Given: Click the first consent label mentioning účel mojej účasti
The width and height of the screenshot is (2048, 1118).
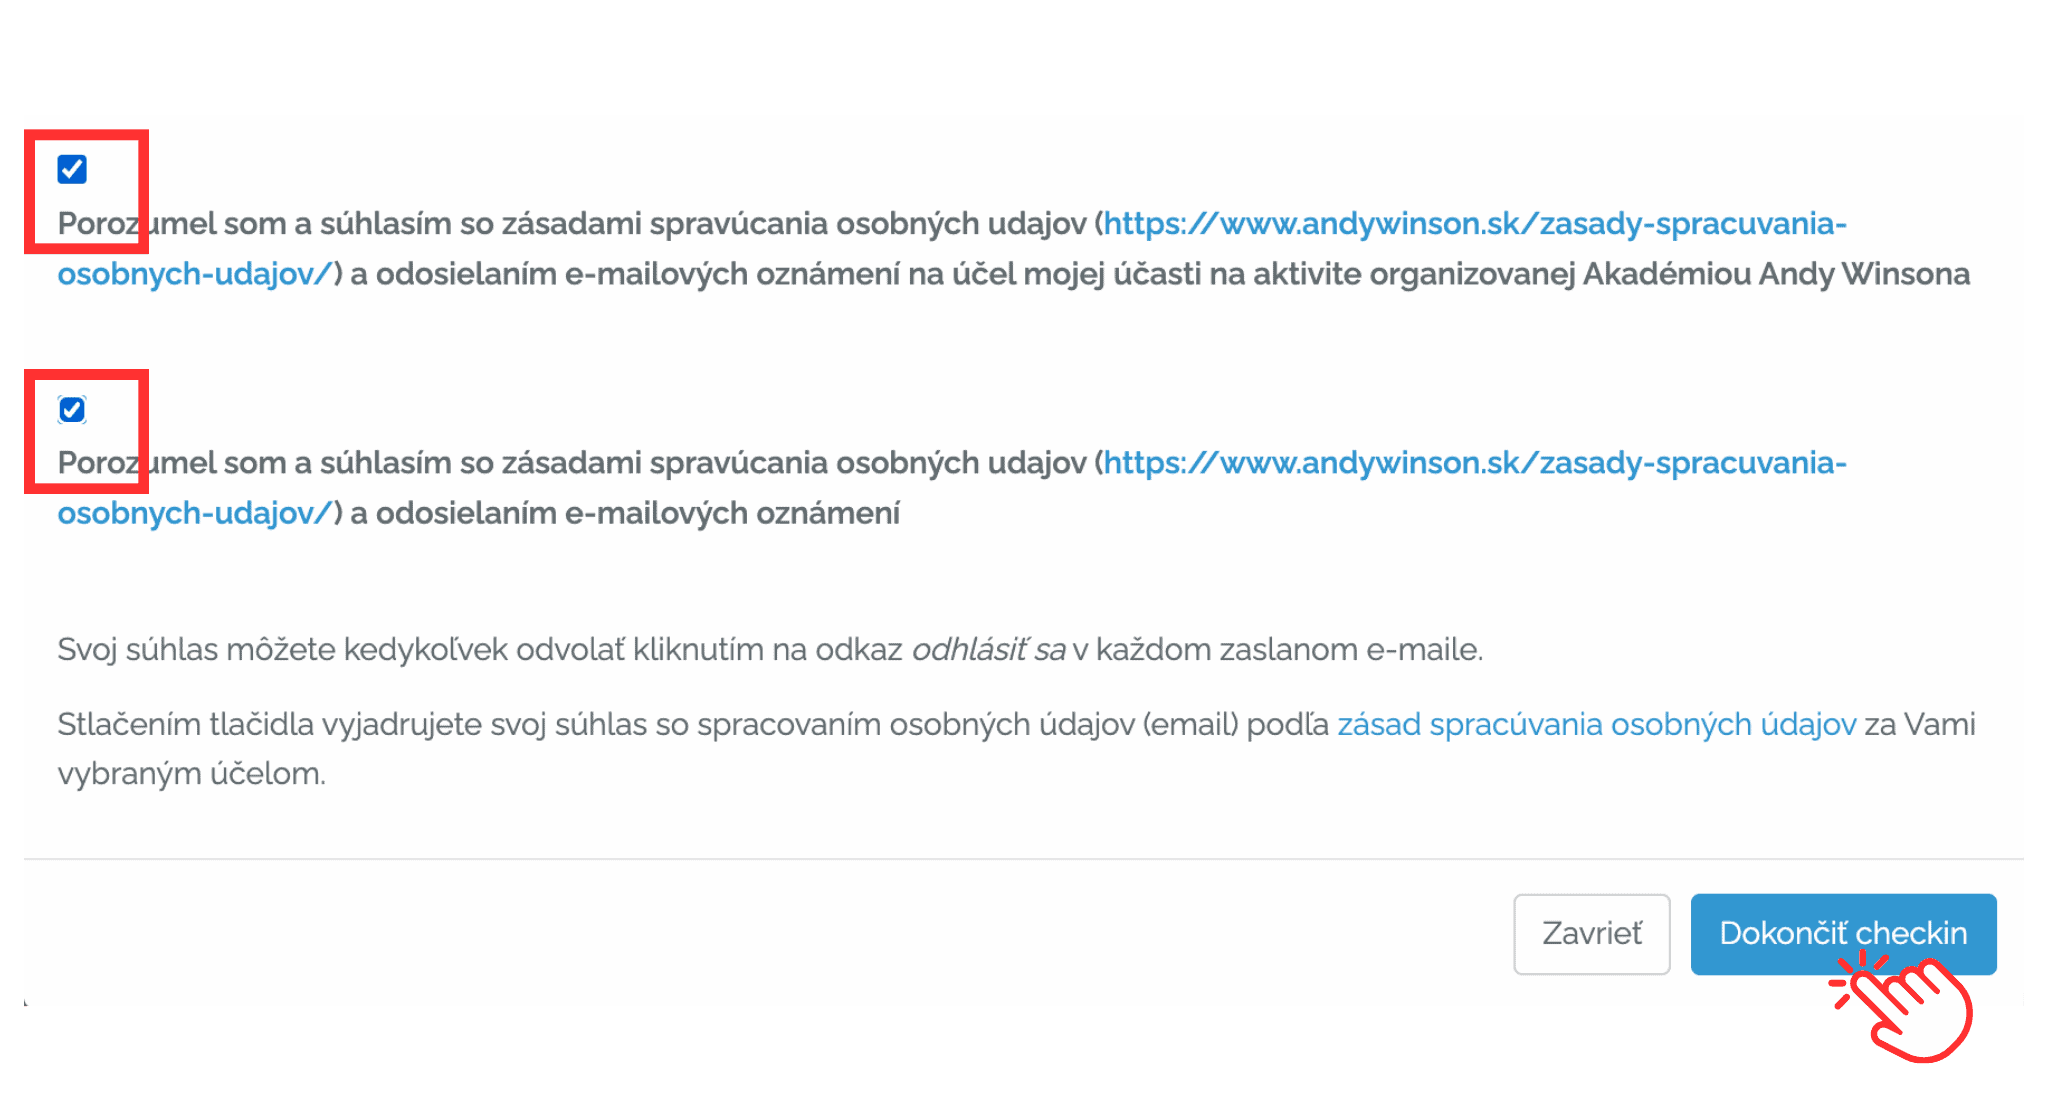Looking at the screenshot, I should pos(1013,248).
